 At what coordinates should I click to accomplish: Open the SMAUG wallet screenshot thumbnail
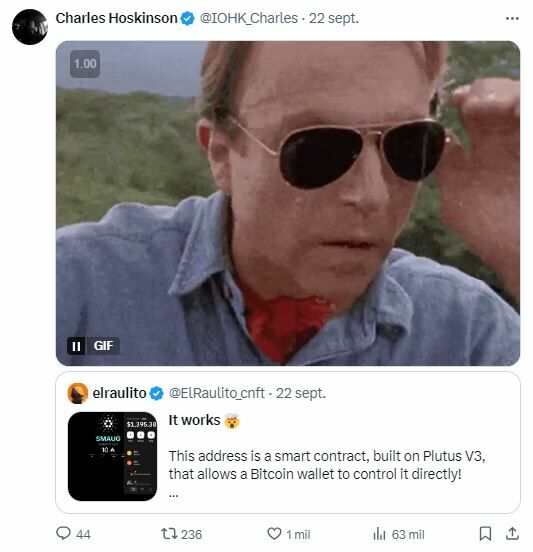pos(112,456)
